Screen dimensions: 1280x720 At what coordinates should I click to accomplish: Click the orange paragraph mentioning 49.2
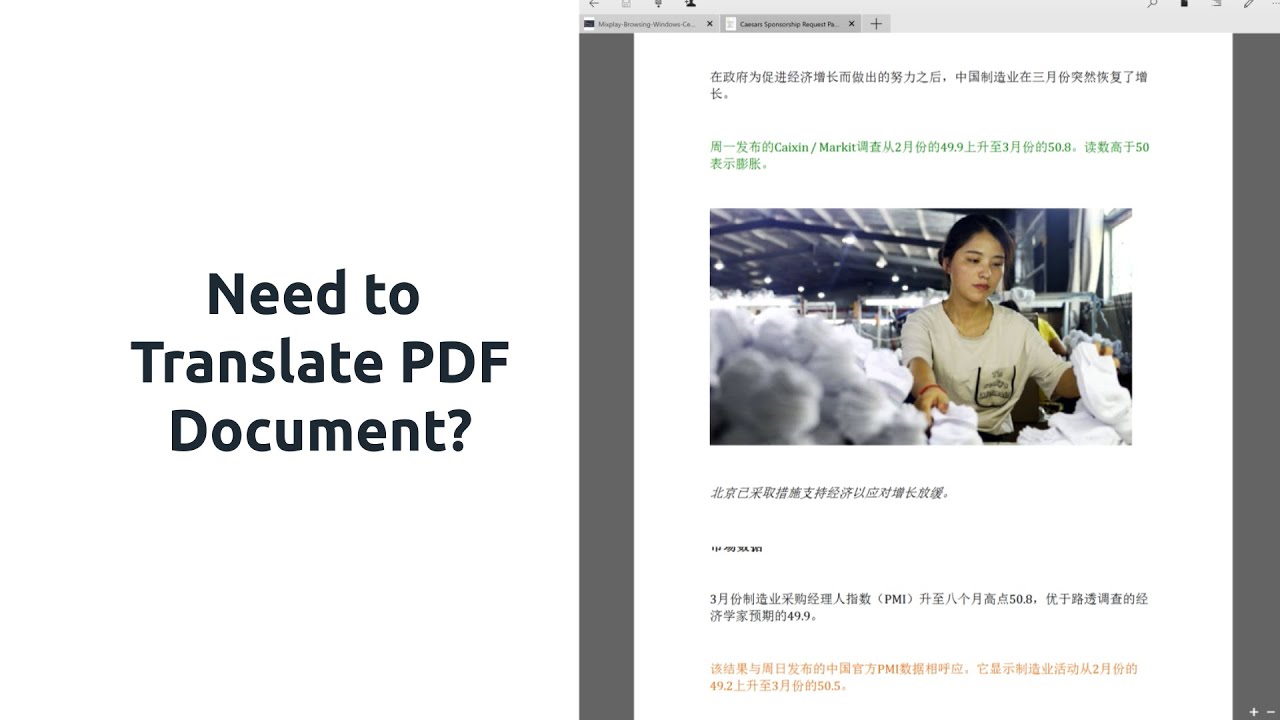click(x=923, y=677)
